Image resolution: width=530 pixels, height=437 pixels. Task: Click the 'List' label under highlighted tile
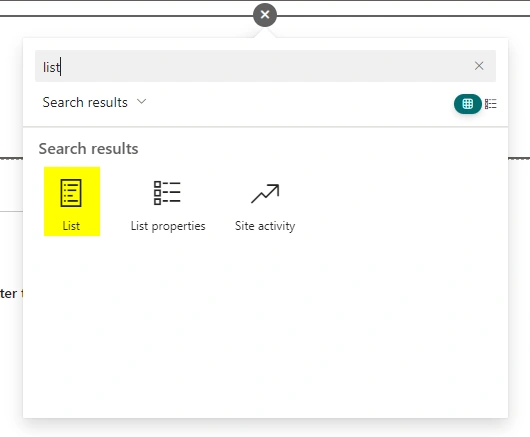coord(71,226)
